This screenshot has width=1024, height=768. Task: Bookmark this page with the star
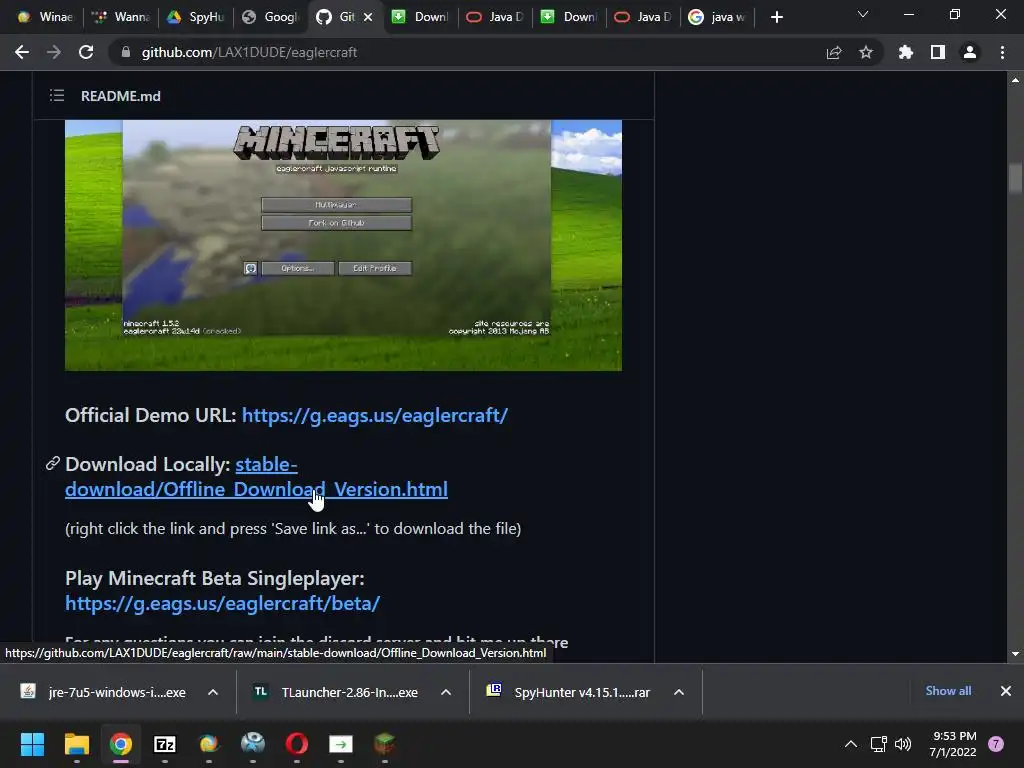[866, 52]
